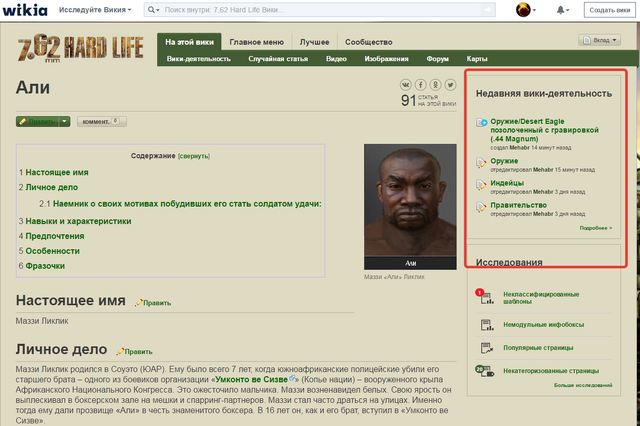Click the Некатегоризованные страницы icon

click(x=485, y=371)
